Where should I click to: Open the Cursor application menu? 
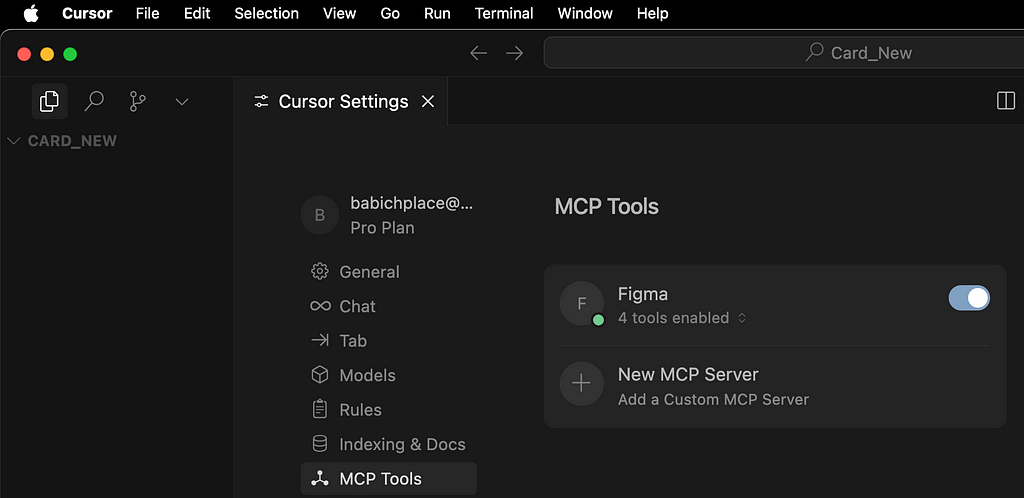point(87,14)
